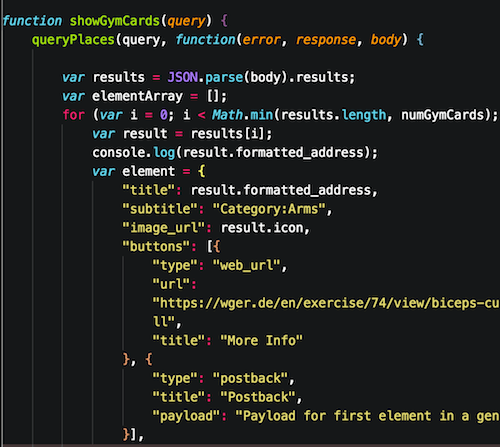Click the console.log statement
Viewport: 500px width, 447px height.
(x=235, y=153)
